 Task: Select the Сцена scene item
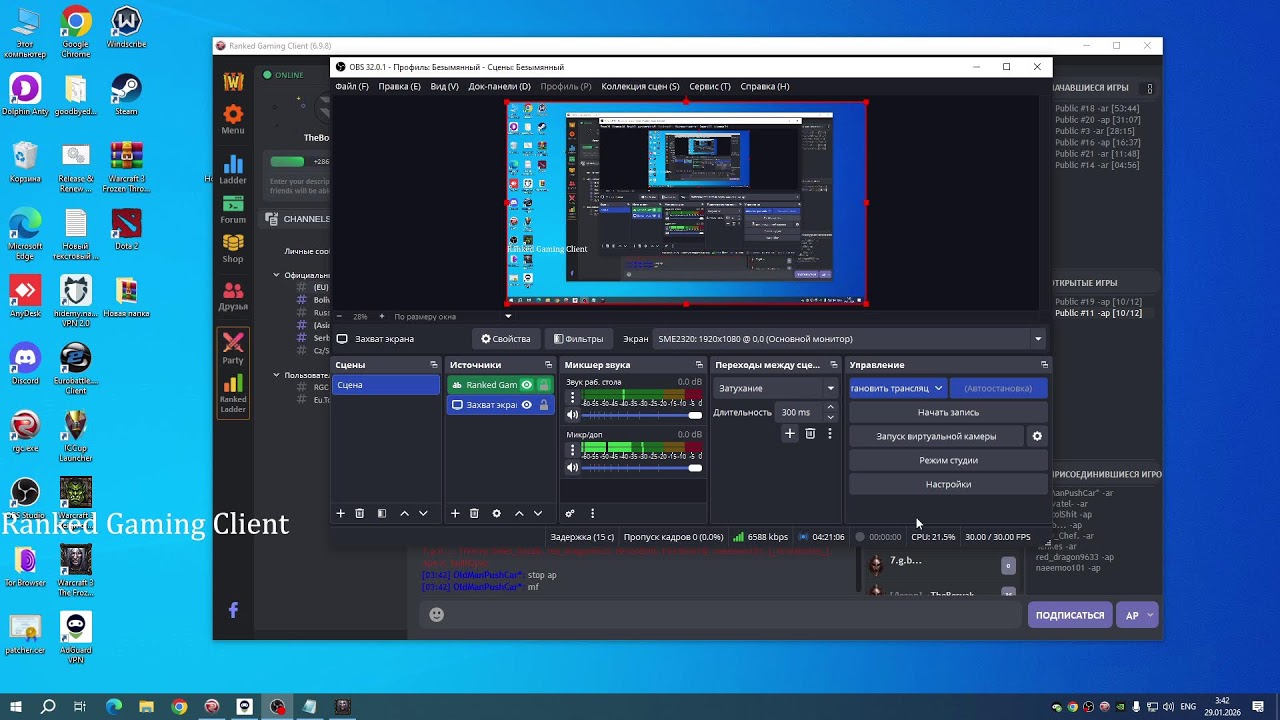(386, 385)
